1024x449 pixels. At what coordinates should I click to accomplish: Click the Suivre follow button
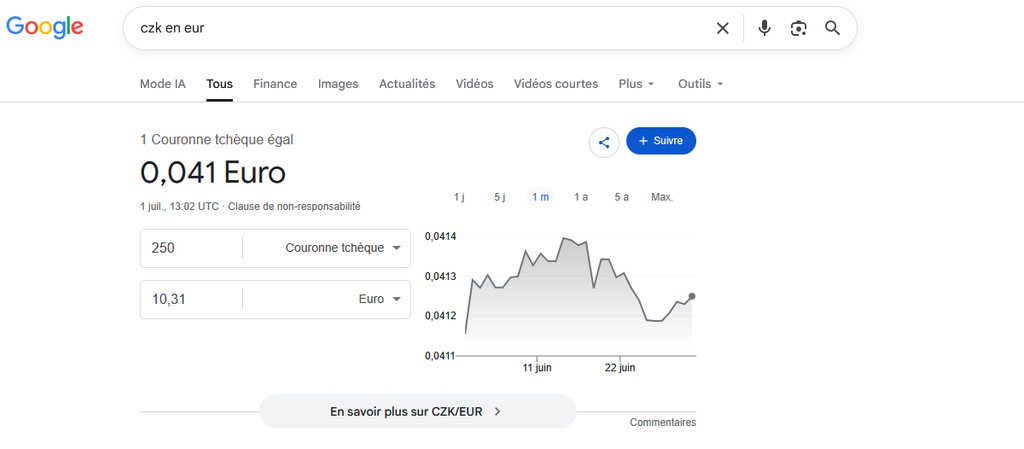[x=661, y=141]
